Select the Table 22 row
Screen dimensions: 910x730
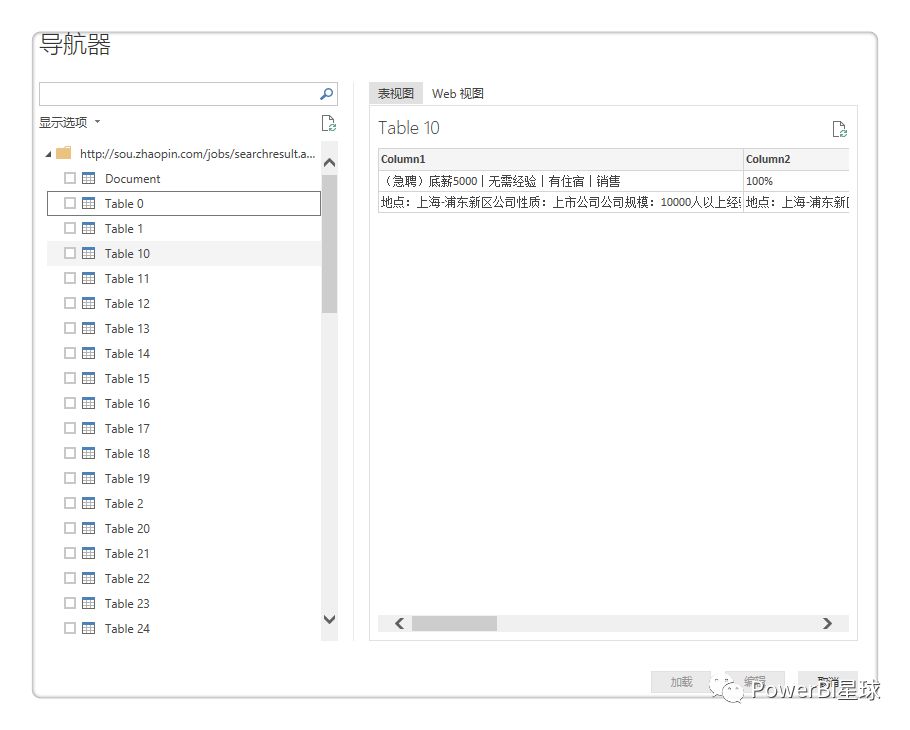[x=183, y=577]
